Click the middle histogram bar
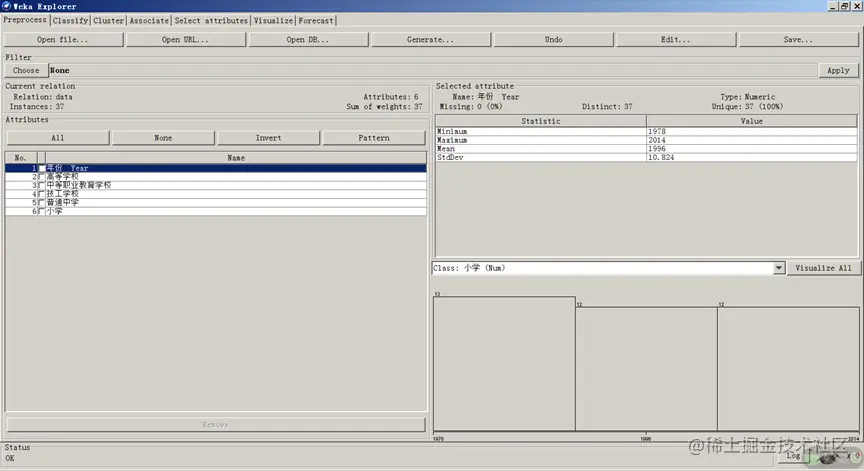This screenshot has width=864, height=471. (x=646, y=369)
